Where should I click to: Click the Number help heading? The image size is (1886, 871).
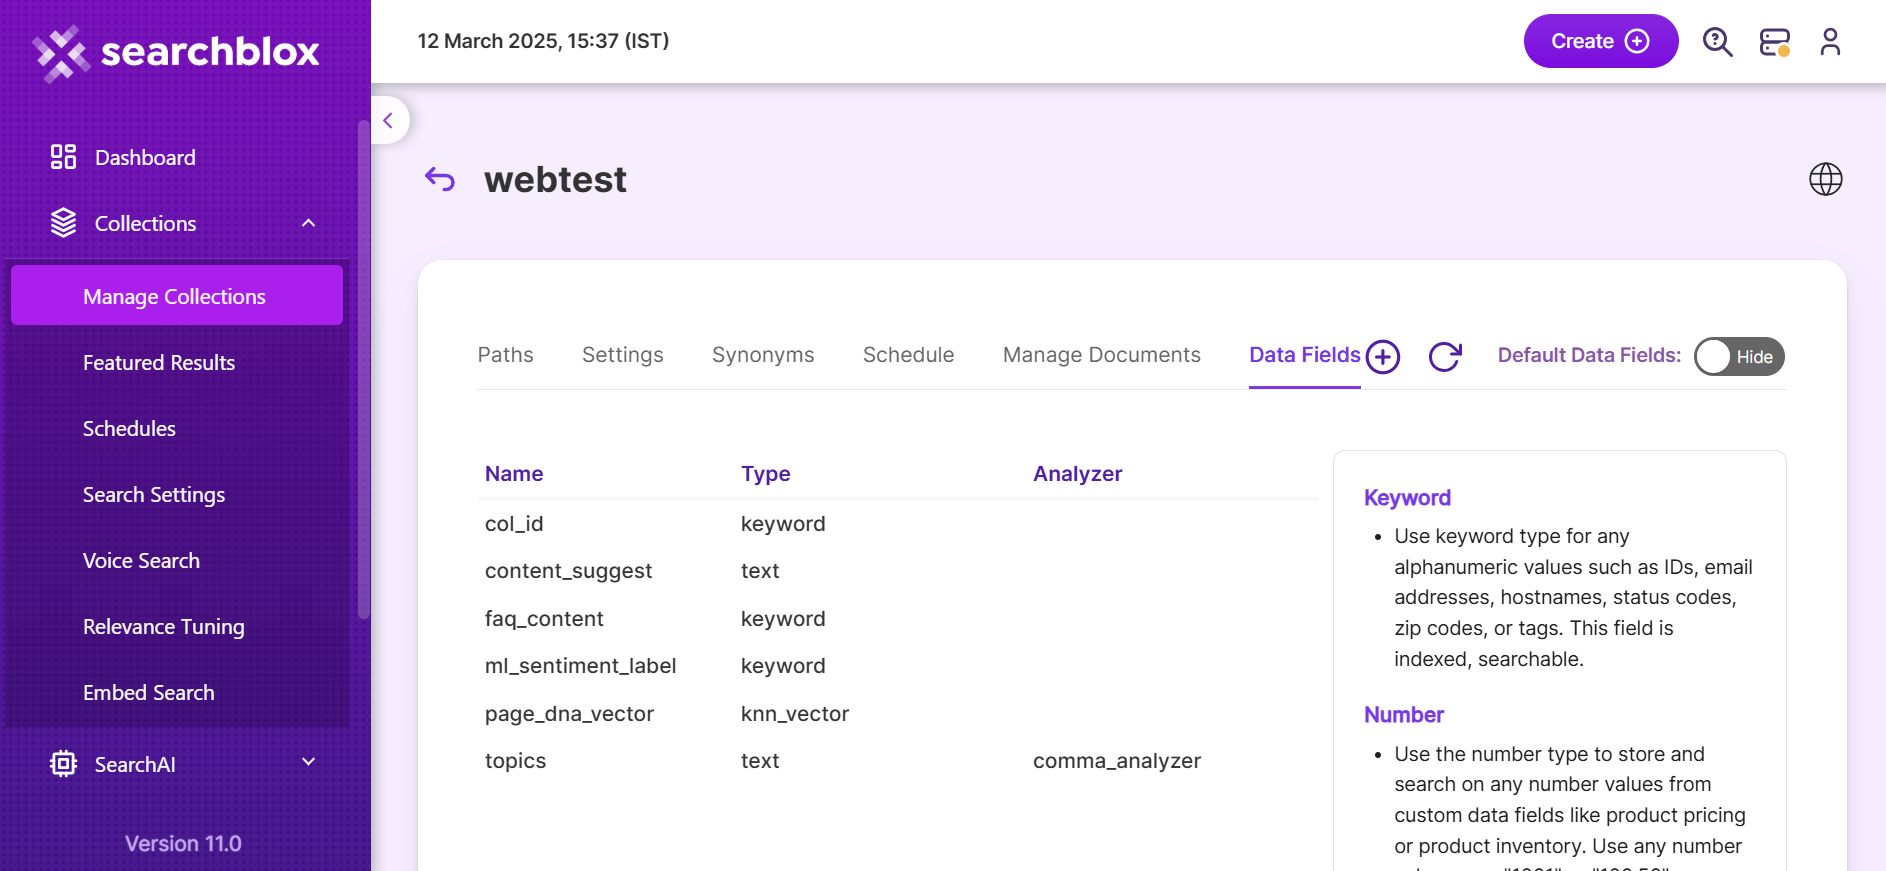(1404, 715)
